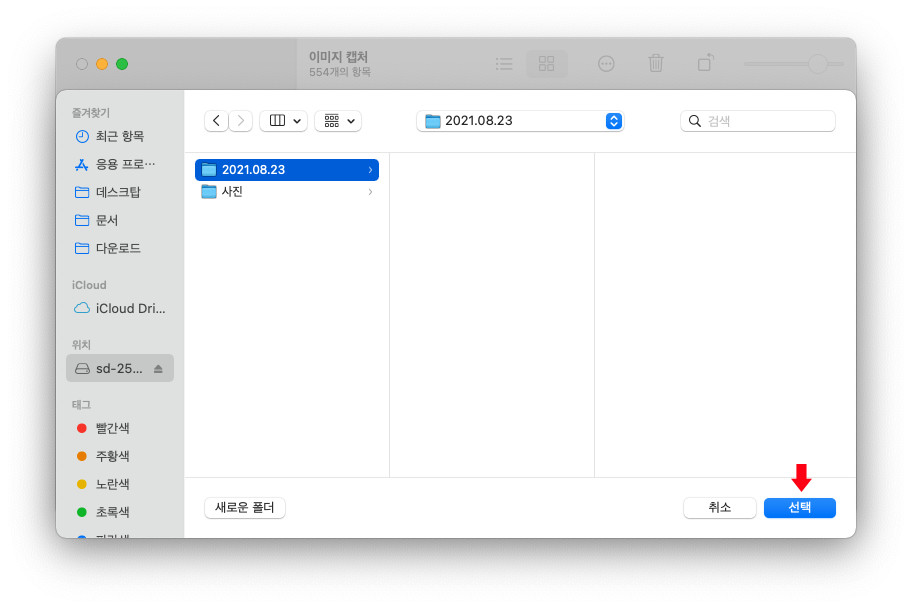Select the 빨간색 tag

120,428
